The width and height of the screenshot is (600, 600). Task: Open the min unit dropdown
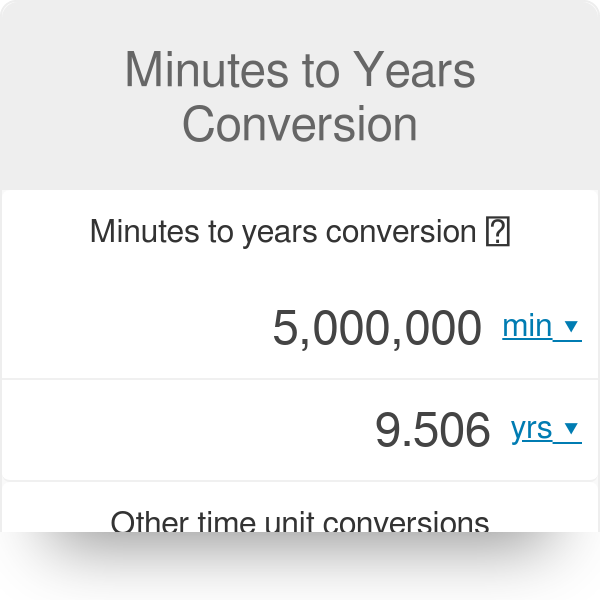click(541, 327)
